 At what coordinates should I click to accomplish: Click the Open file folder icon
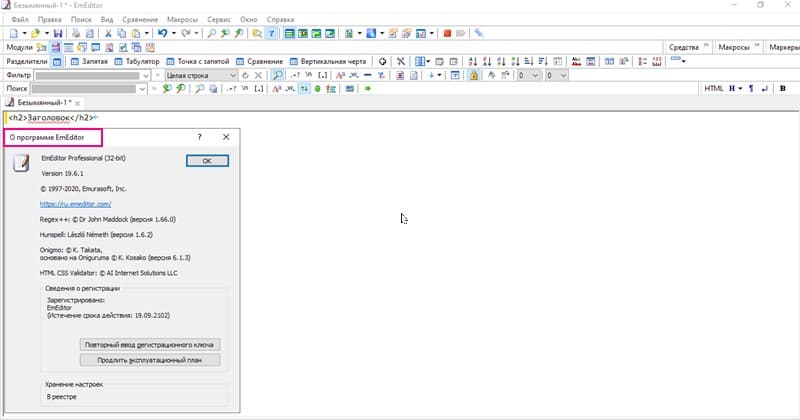[35, 33]
